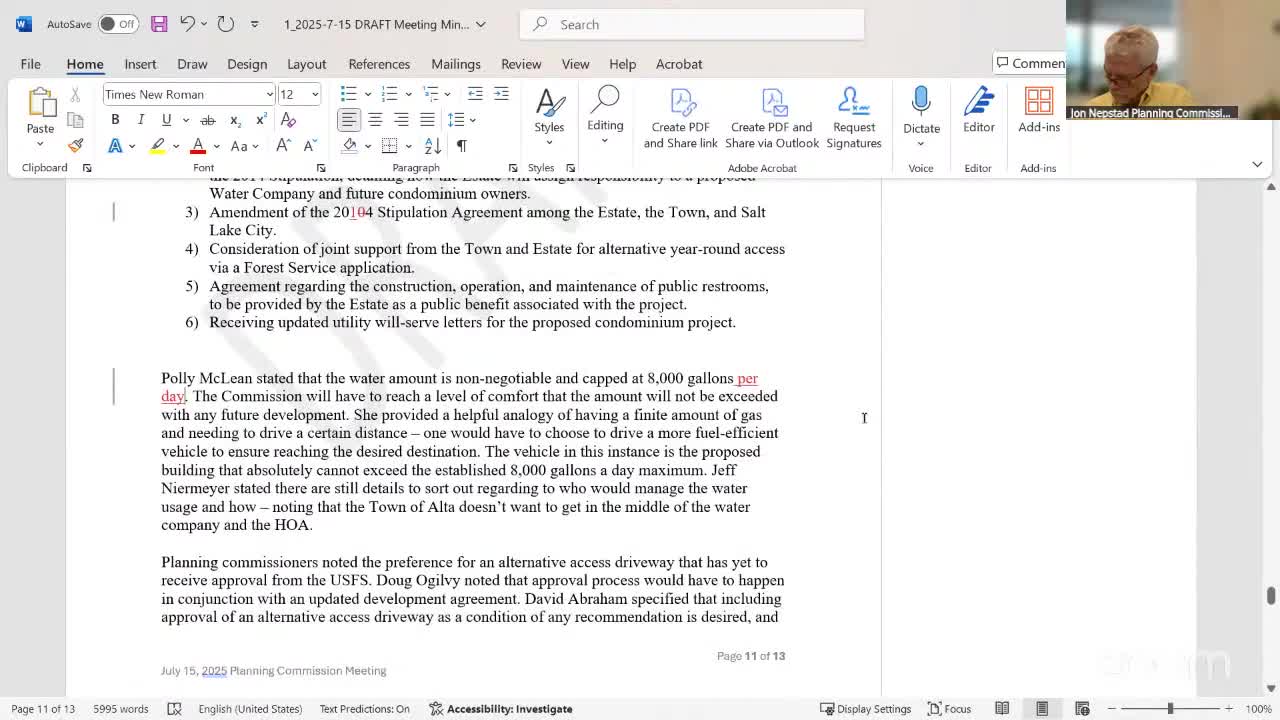
Task: Click the Format Painter brush icon
Action: (75, 146)
